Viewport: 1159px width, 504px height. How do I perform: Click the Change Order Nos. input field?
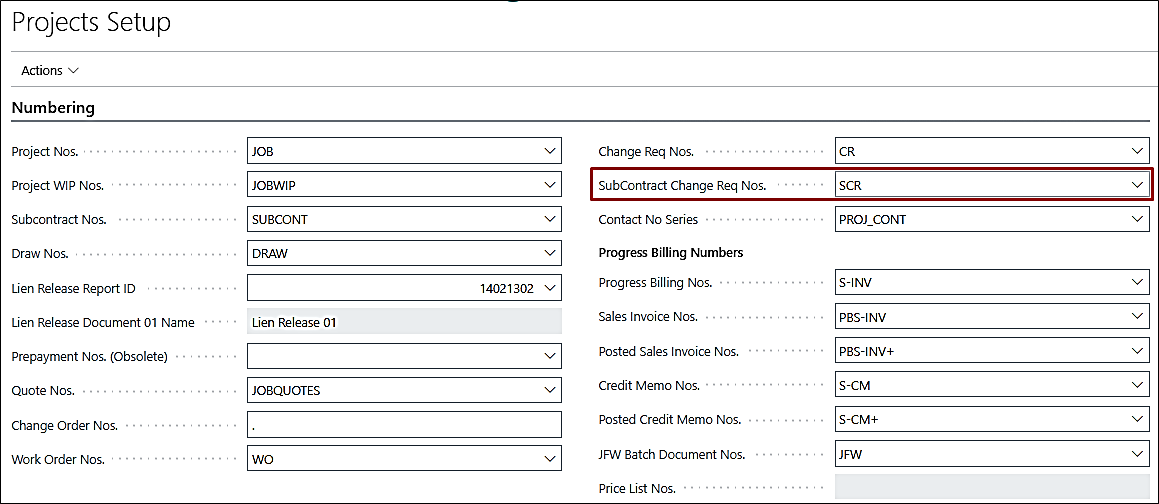[404, 425]
